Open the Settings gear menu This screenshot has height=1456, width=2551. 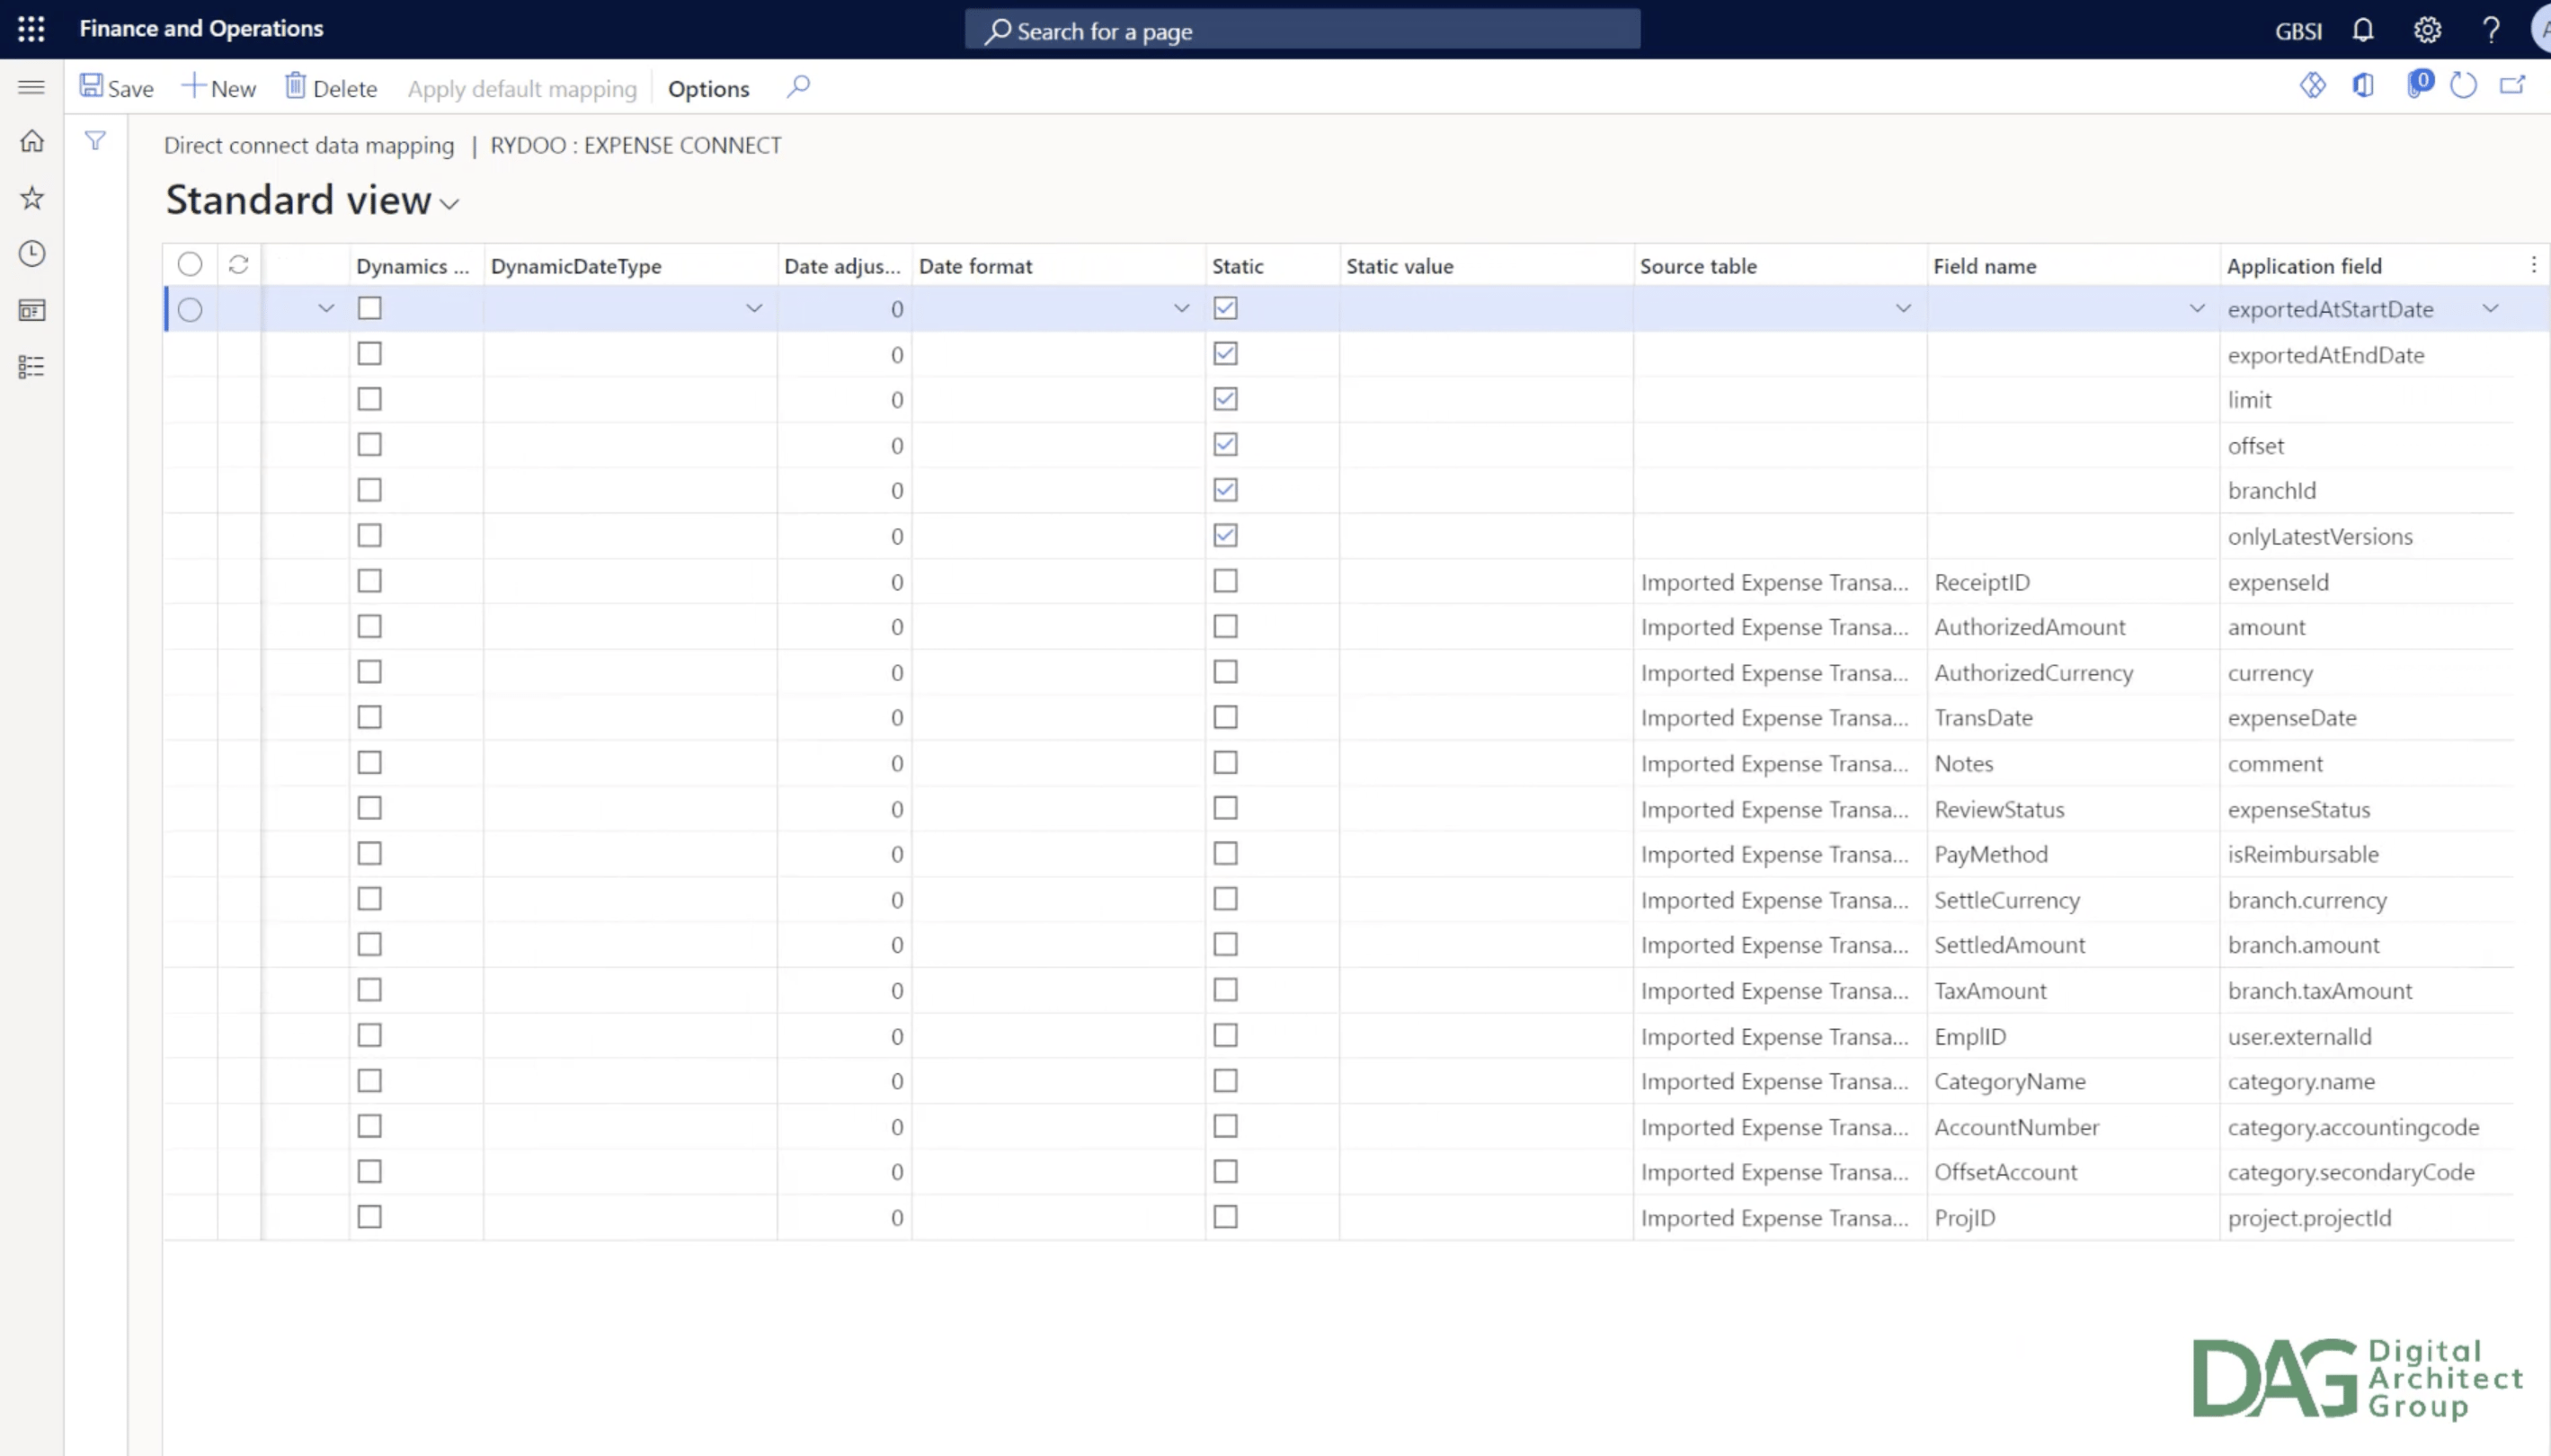[x=2427, y=29]
